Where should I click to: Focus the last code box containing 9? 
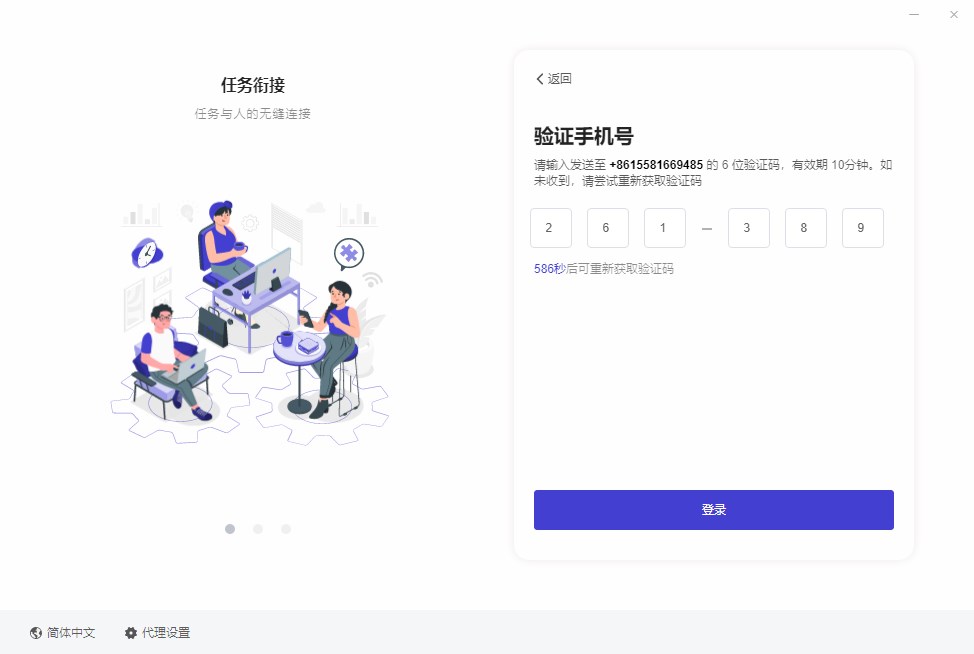[x=863, y=228]
